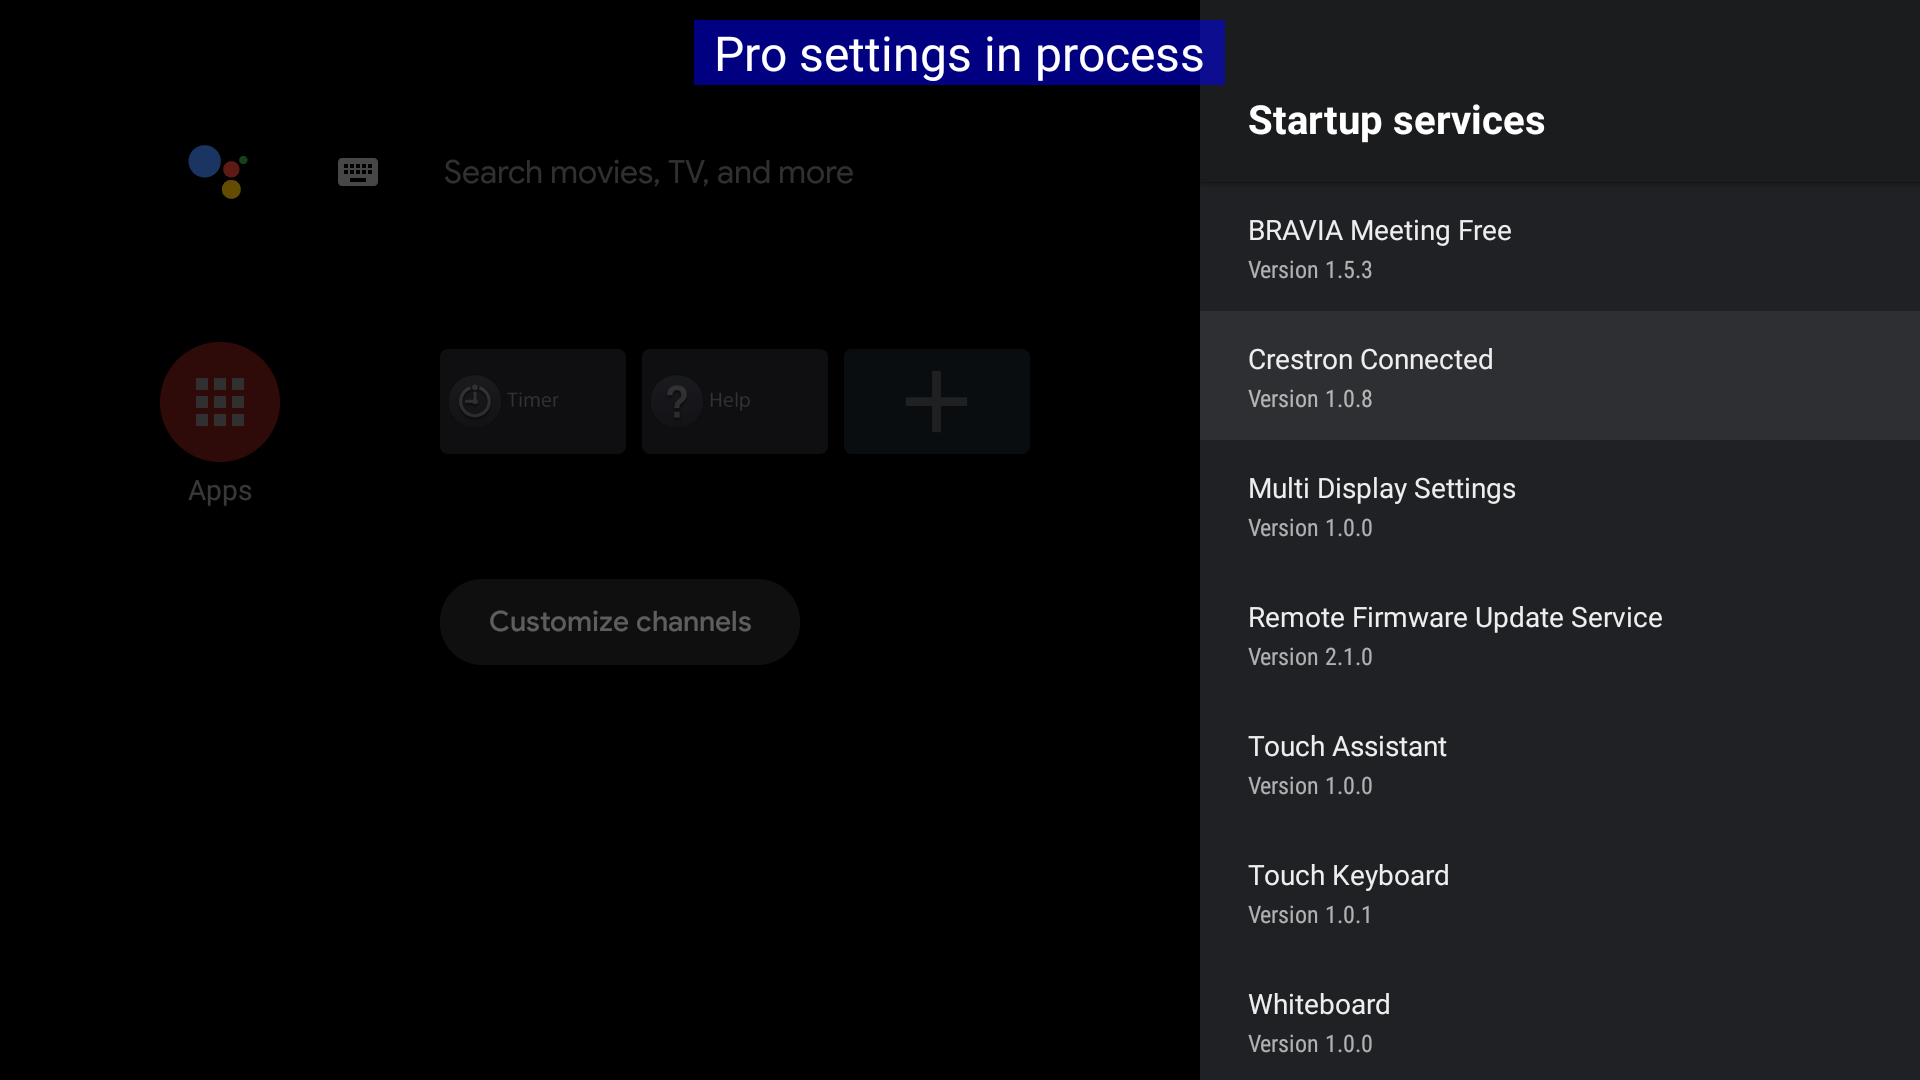The height and width of the screenshot is (1080, 1920).
Task: Select BRAVIA Meeting Free service
Action: pyautogui.click(x=1559, y=248)
